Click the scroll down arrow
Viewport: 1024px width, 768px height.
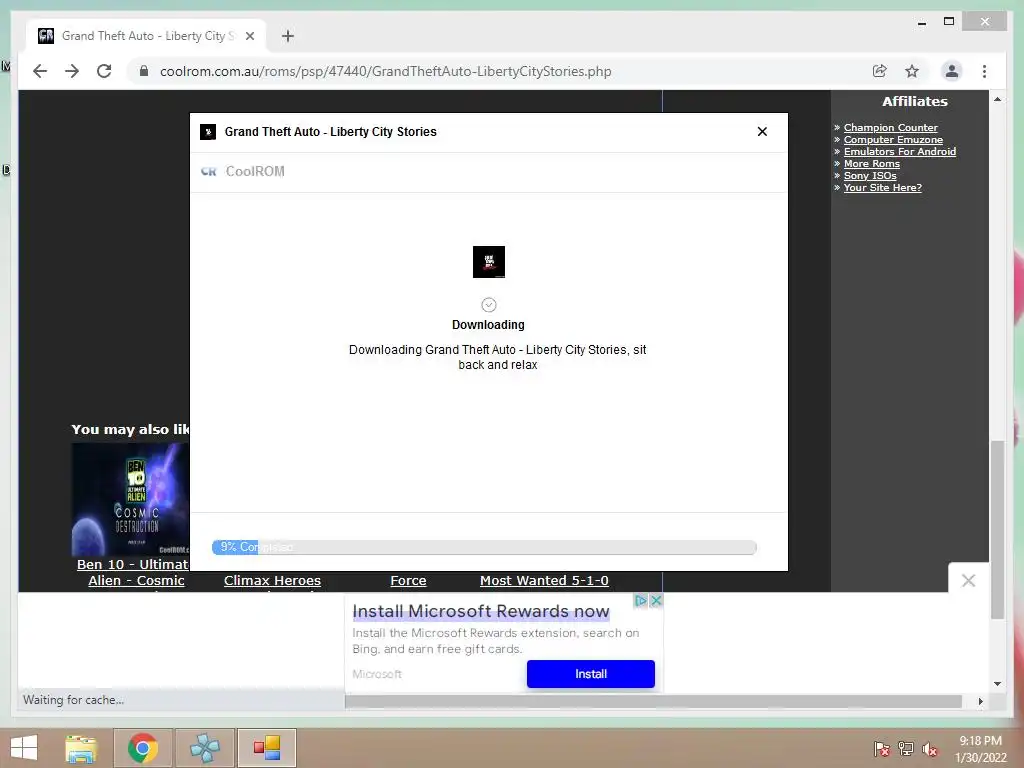pyautogui.click(x=997, y=684)
